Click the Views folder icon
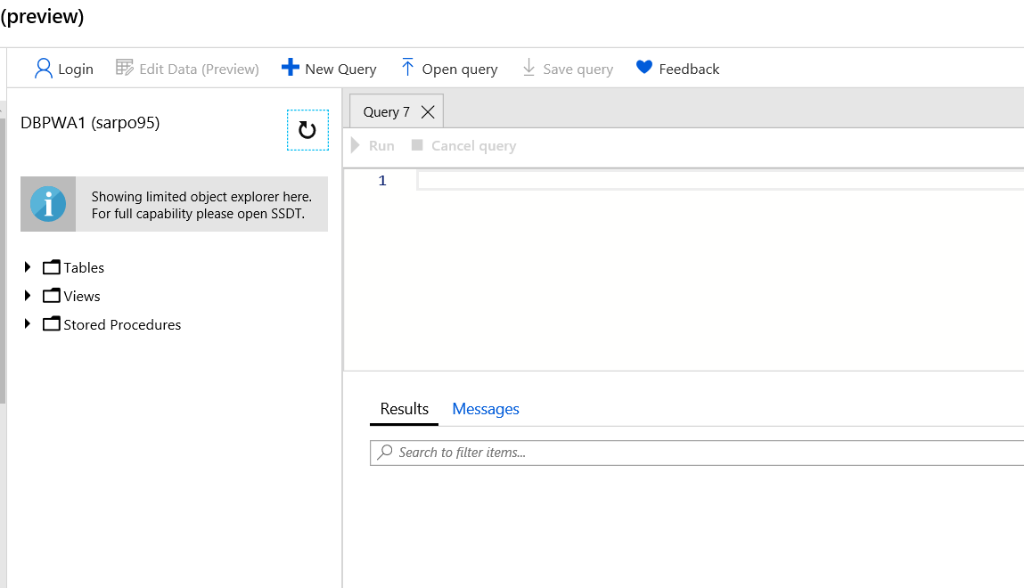1024x588 pixels. [x=52, y=296]
